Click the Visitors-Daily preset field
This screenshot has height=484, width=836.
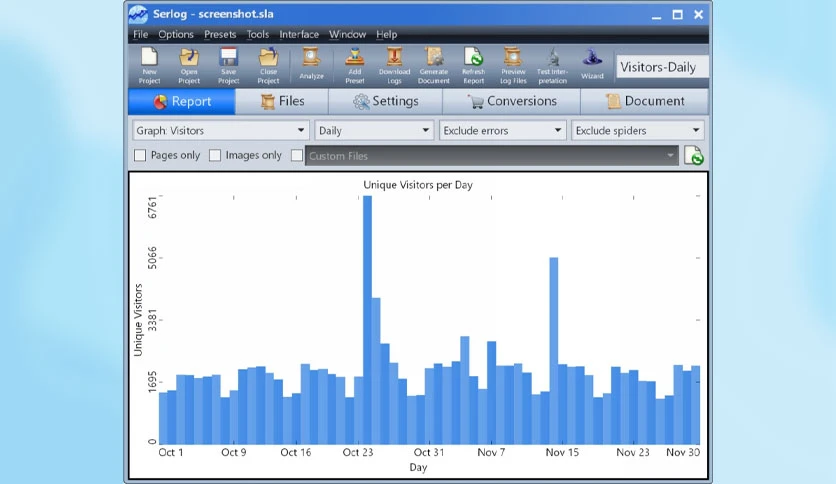(x=662, y=67)
